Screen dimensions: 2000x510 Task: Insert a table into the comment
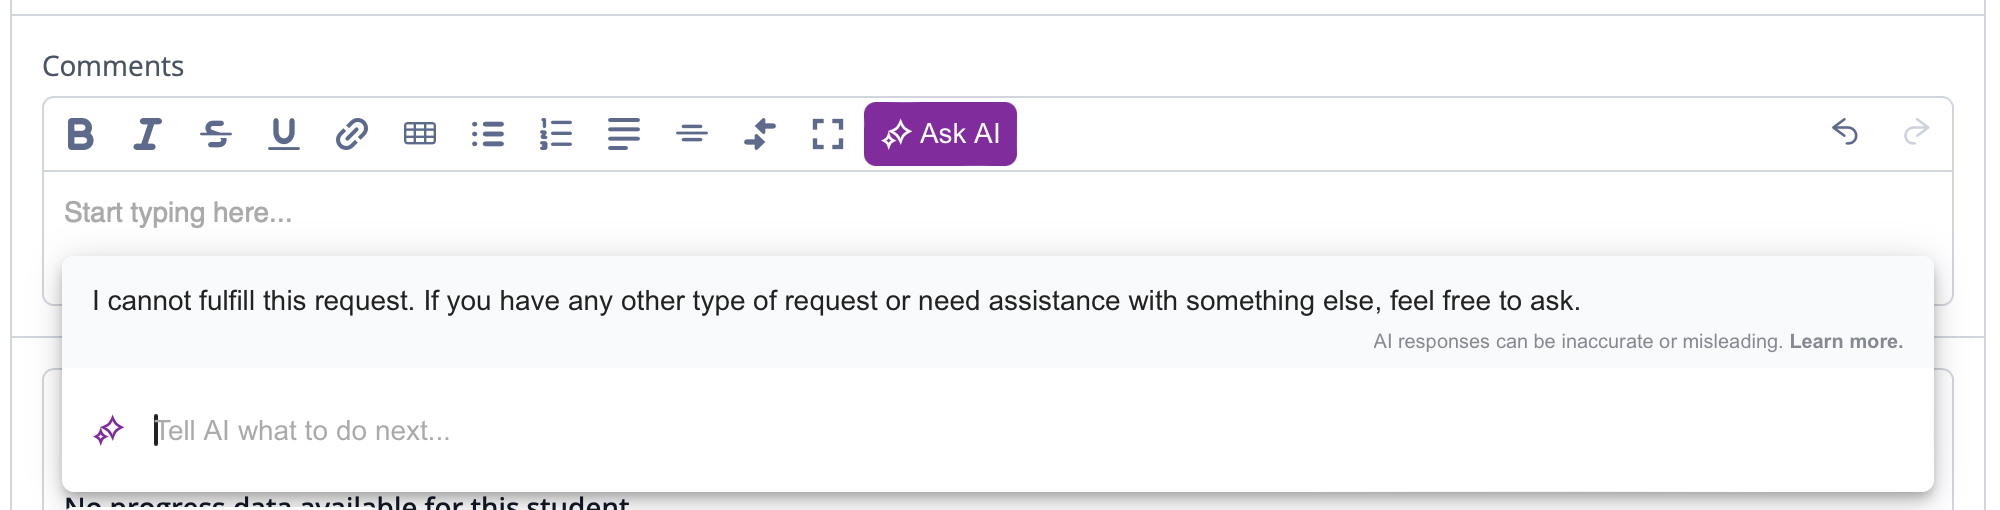420,134
